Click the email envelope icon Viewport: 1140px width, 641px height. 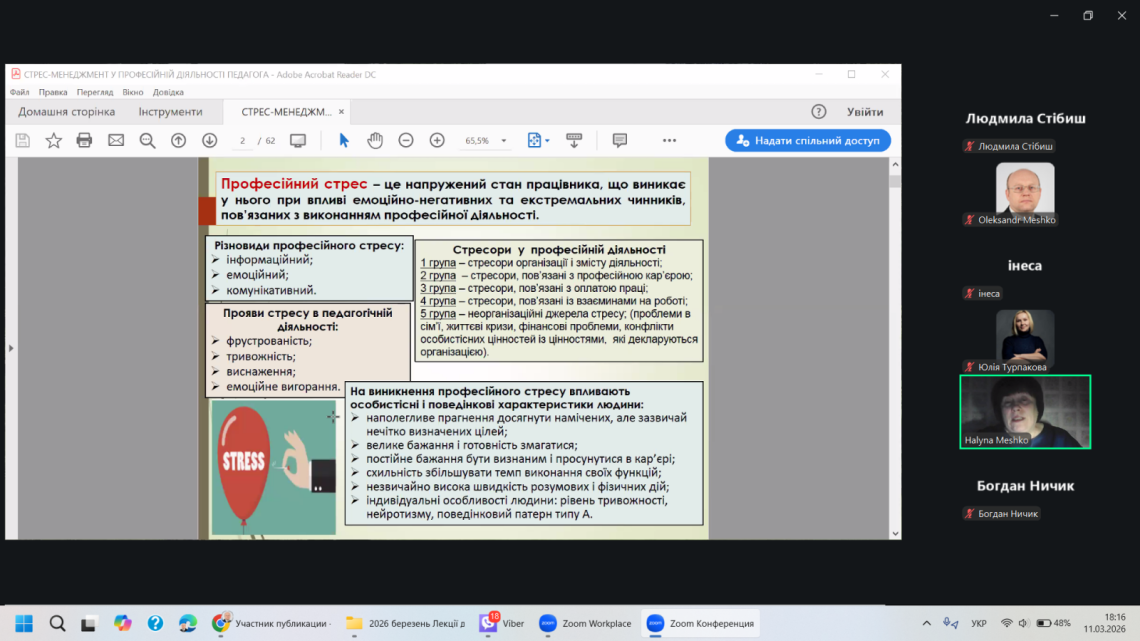pos(116,141)
